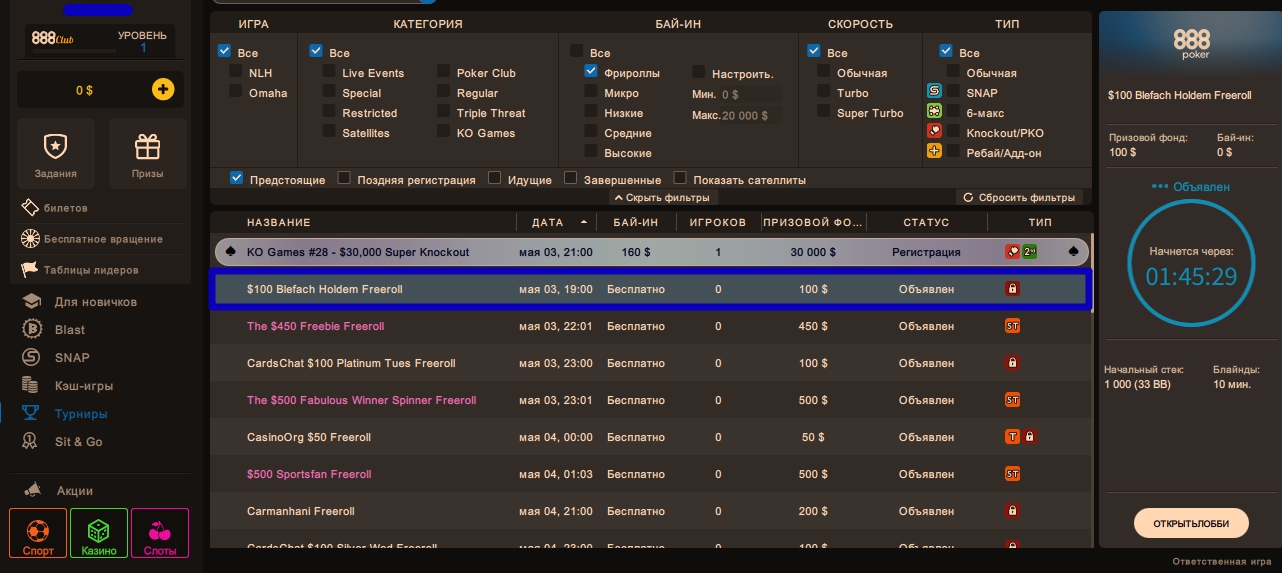The width and height of the screenshot is (1282, 573).
Task: Collapse filters with Скрыть фильтры
Action: (664, 197)
